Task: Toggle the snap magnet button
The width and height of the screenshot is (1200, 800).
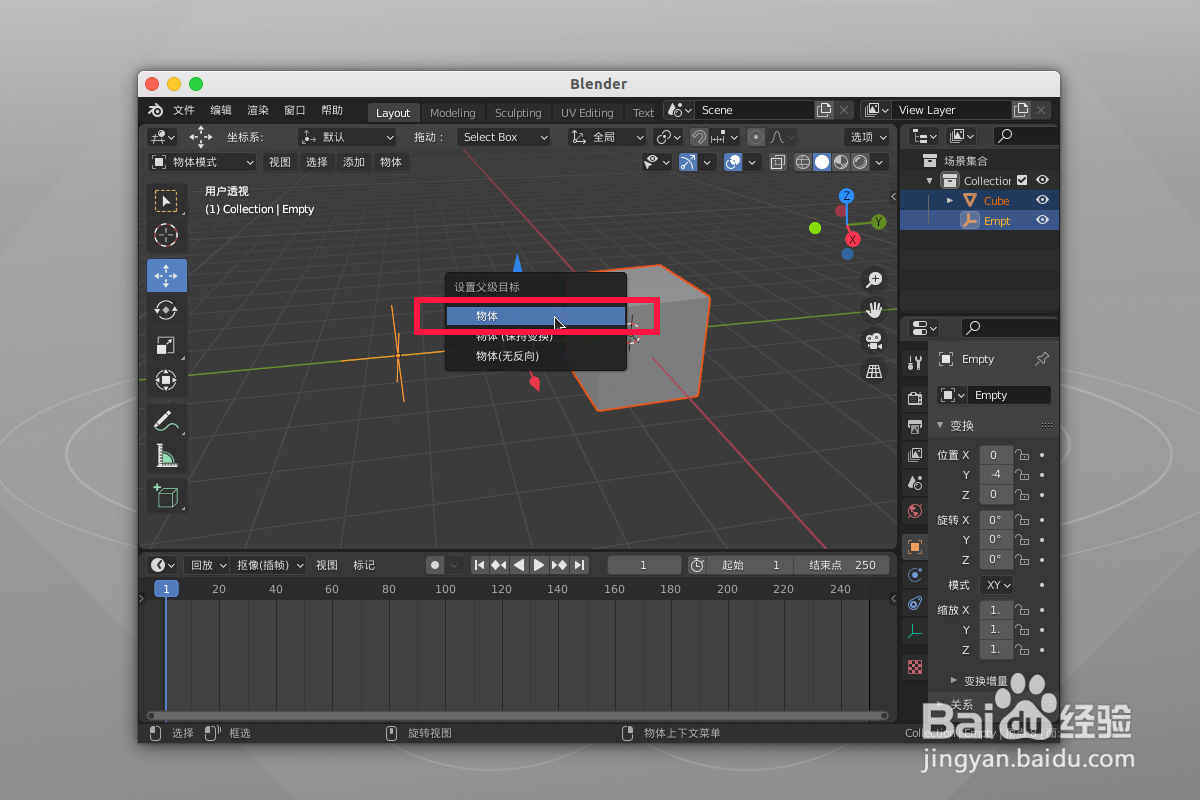Action: 700,137
